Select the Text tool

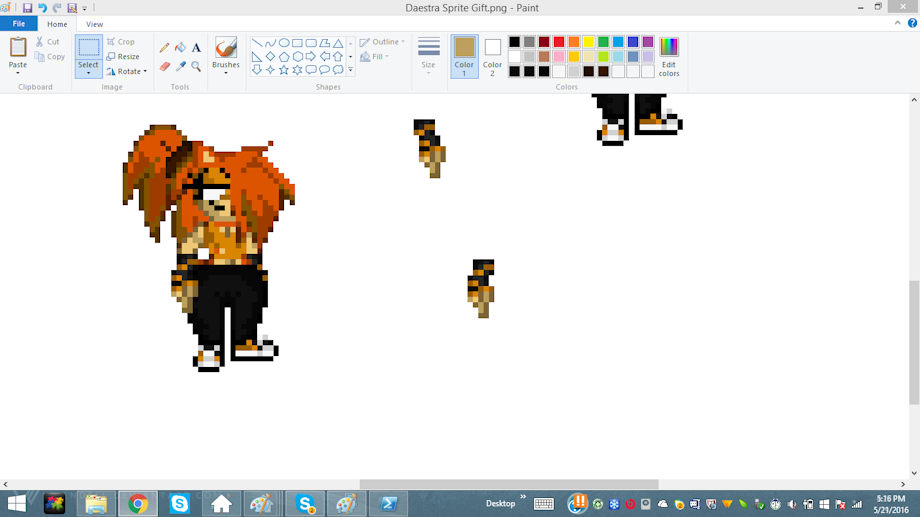coord(196,47)
